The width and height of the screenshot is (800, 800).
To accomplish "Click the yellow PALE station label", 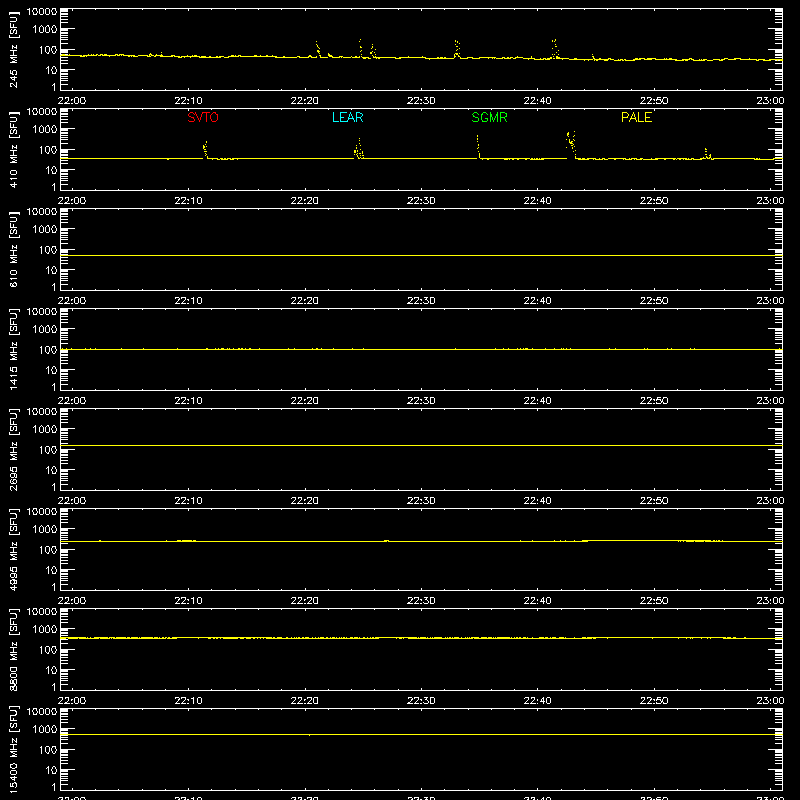I will pos(636,117).
